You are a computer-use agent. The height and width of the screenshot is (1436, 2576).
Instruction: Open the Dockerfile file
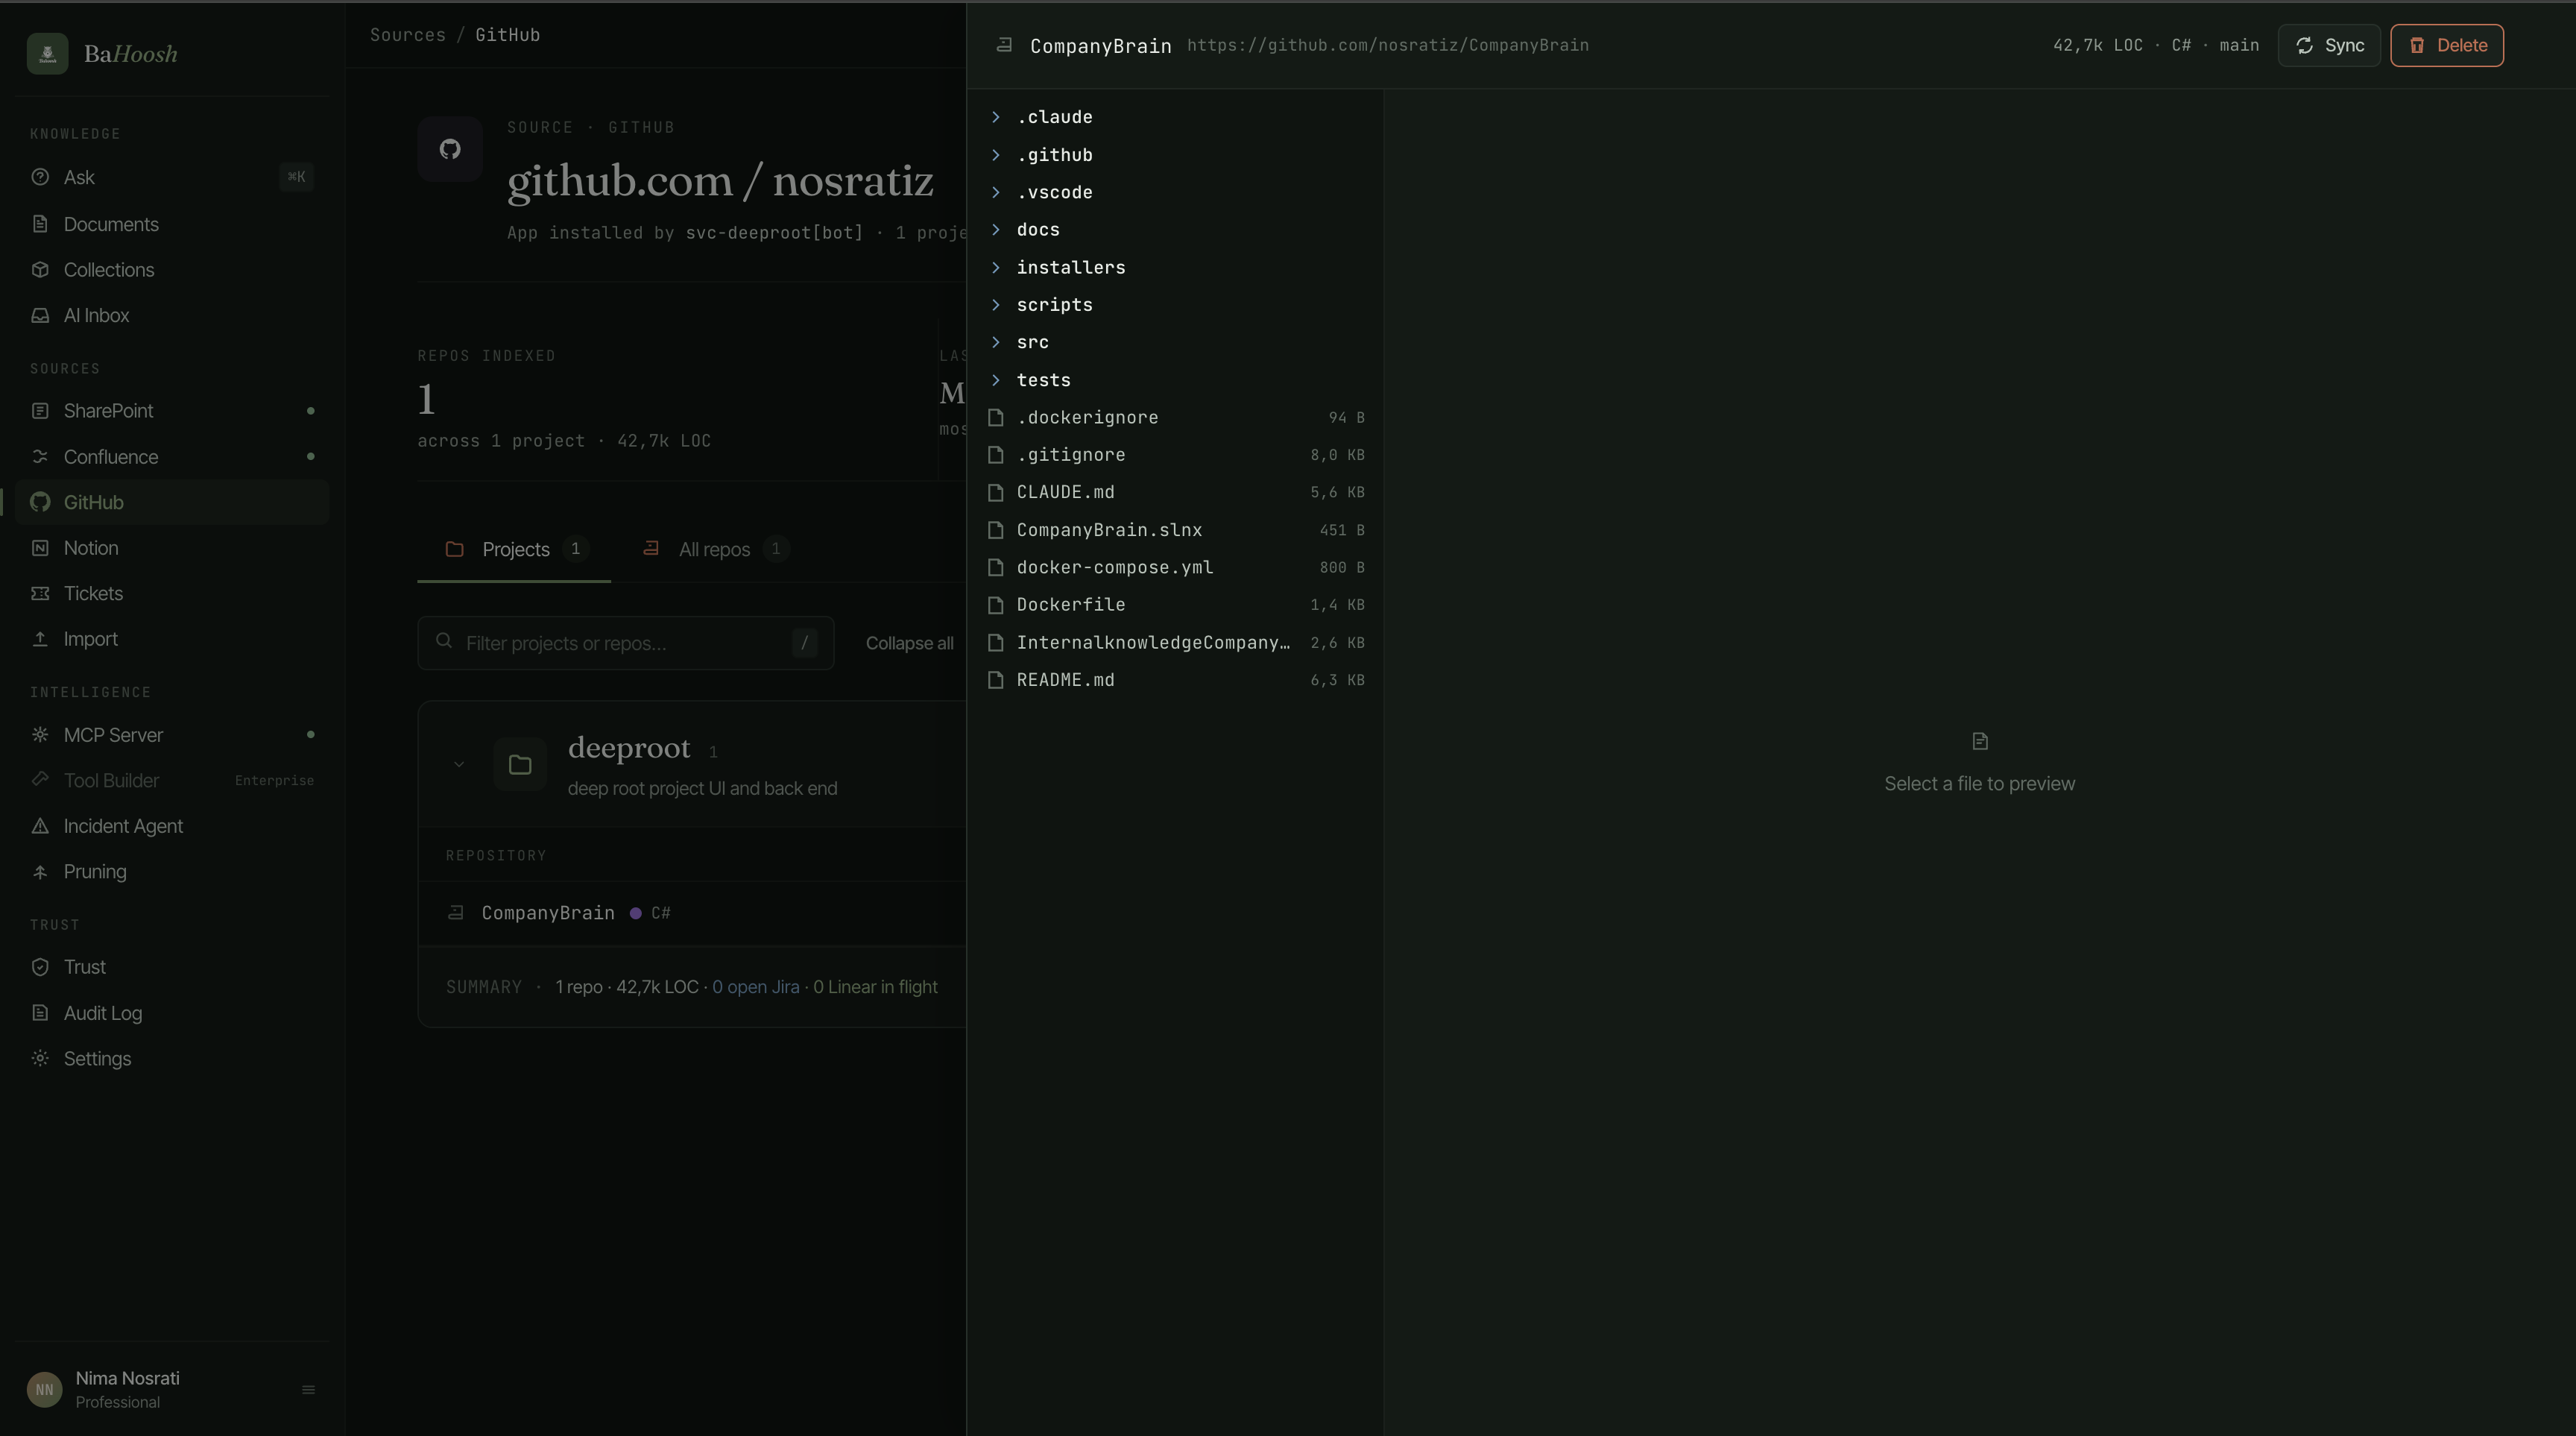coord(1175,605)
